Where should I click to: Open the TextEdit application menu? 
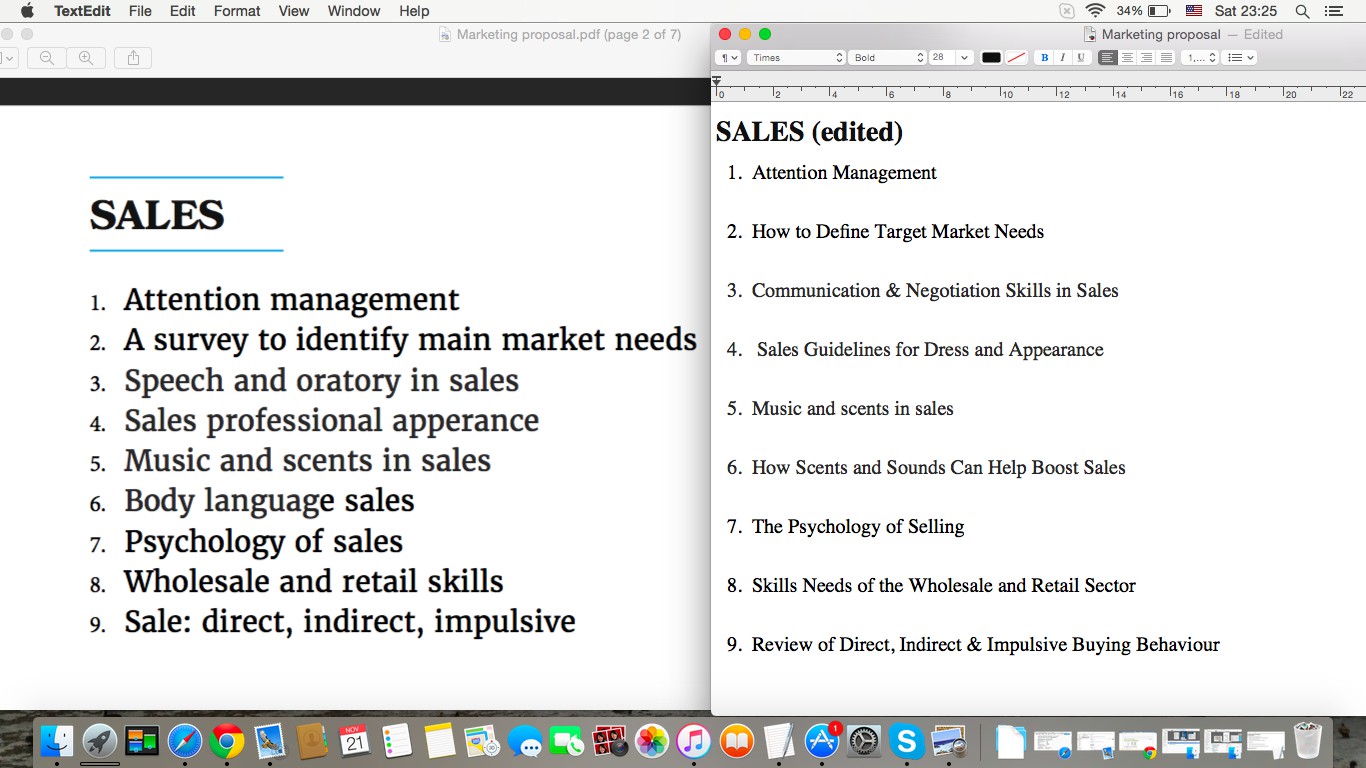click(x=82, y=11)
